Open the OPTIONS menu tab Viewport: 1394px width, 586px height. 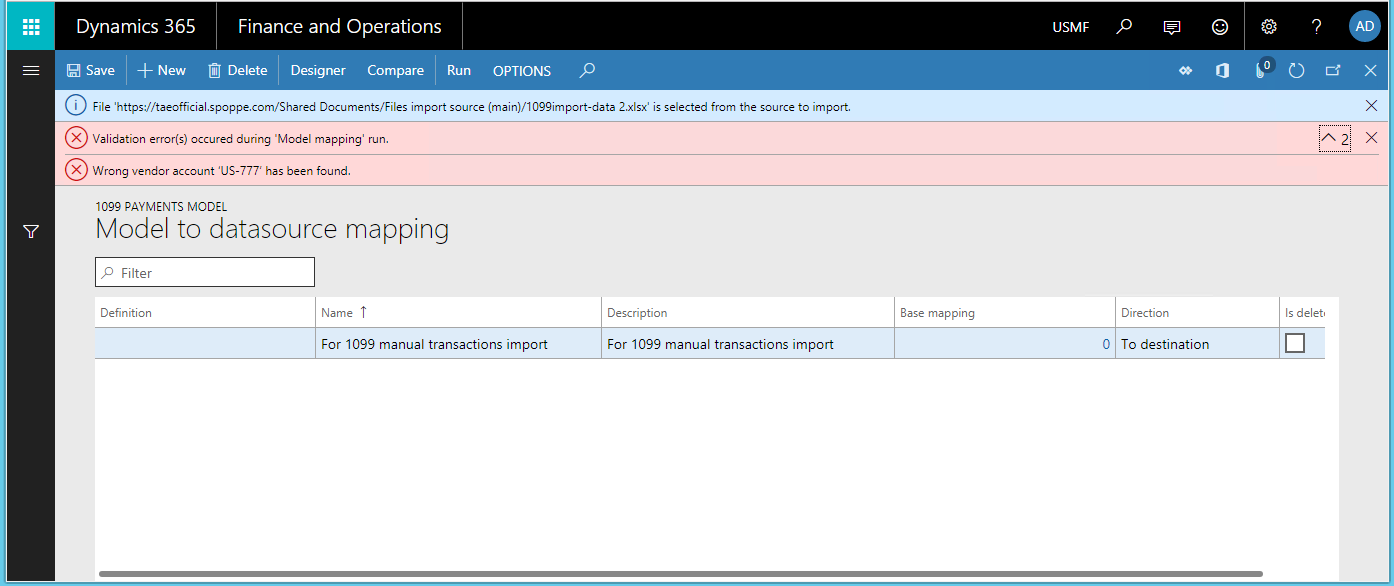[x=522, y=71]
